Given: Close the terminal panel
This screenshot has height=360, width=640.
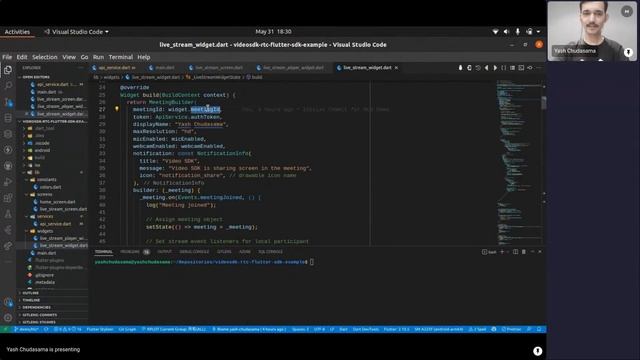Looking at the screenshot, I should (540, 252).
